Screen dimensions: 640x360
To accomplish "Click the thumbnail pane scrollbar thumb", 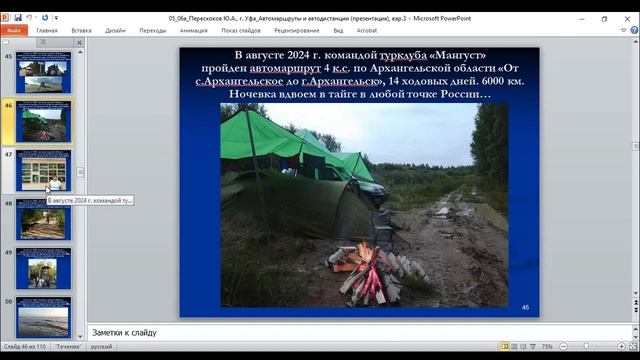I will [x=80, y=172].
